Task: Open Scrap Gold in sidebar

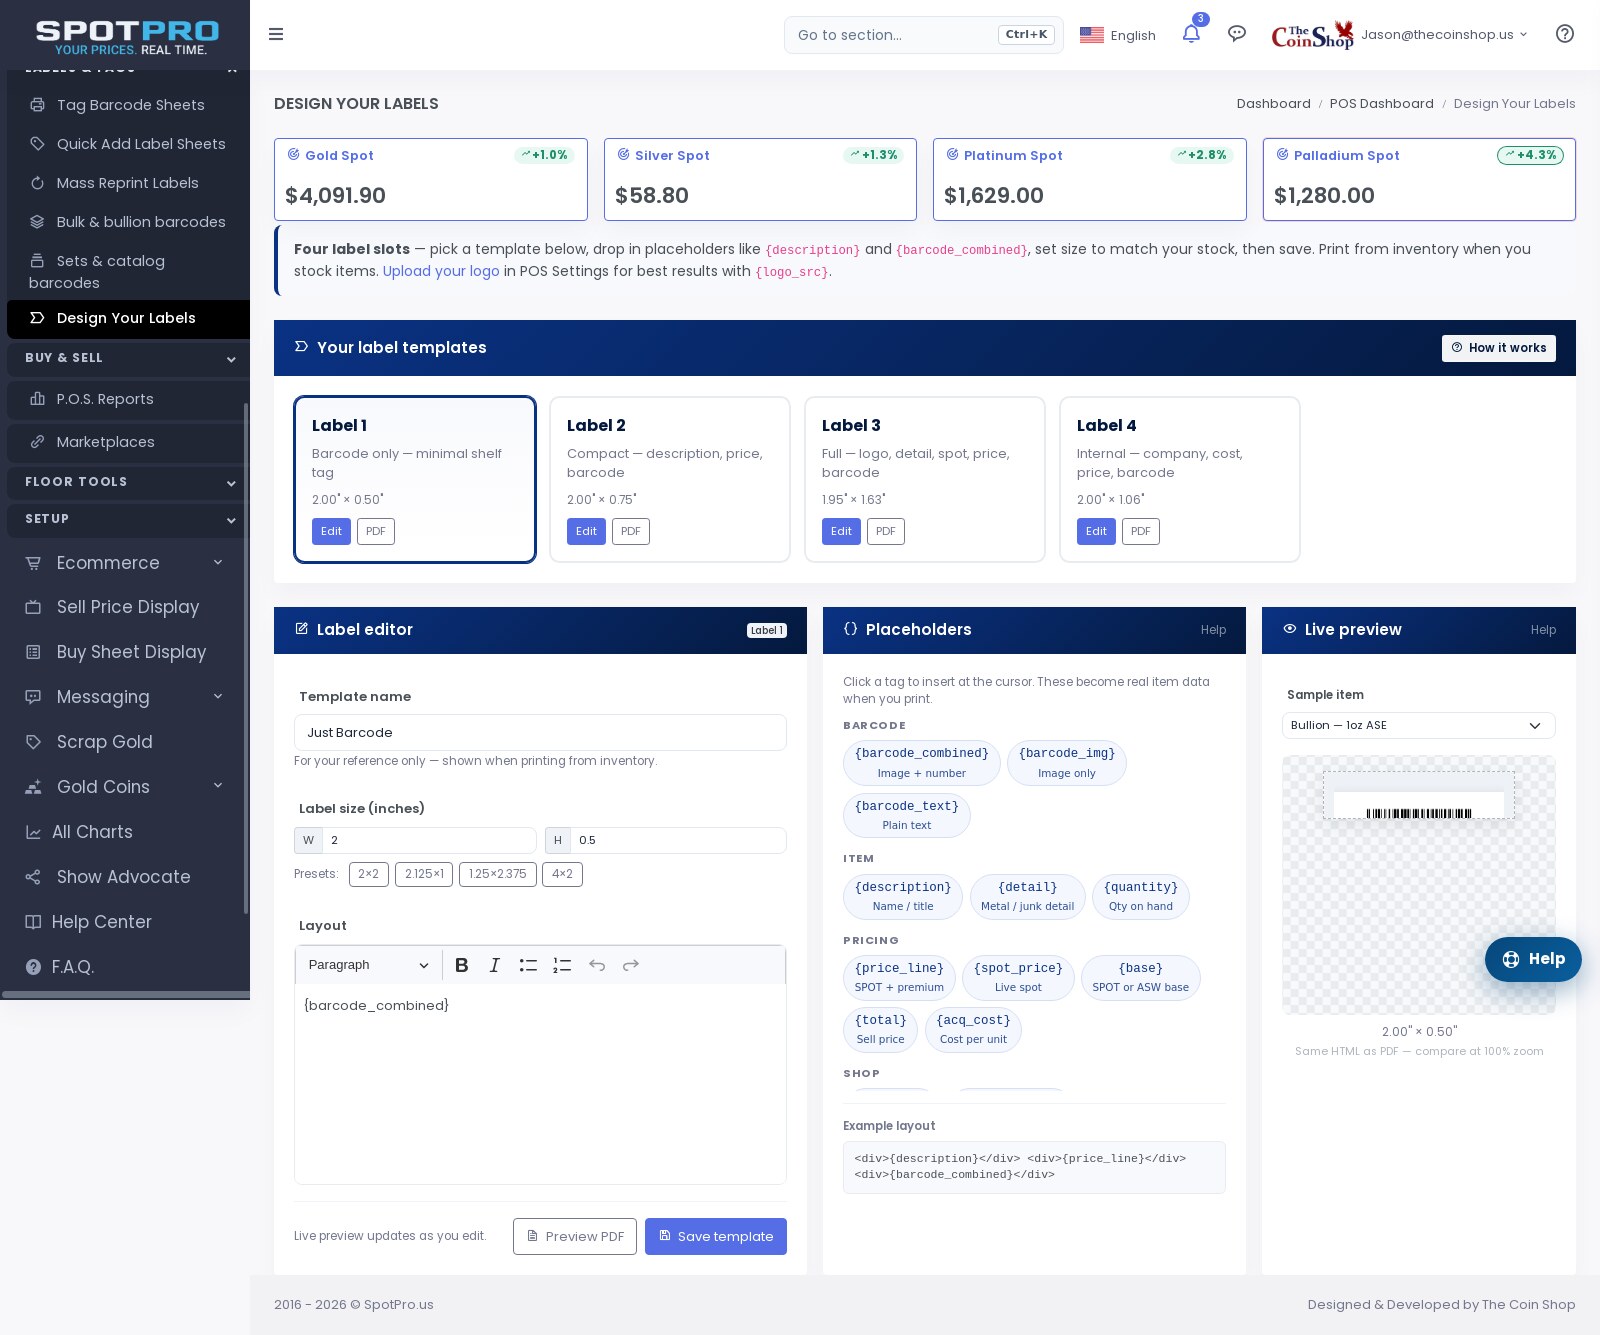Action: coord(104,742)
